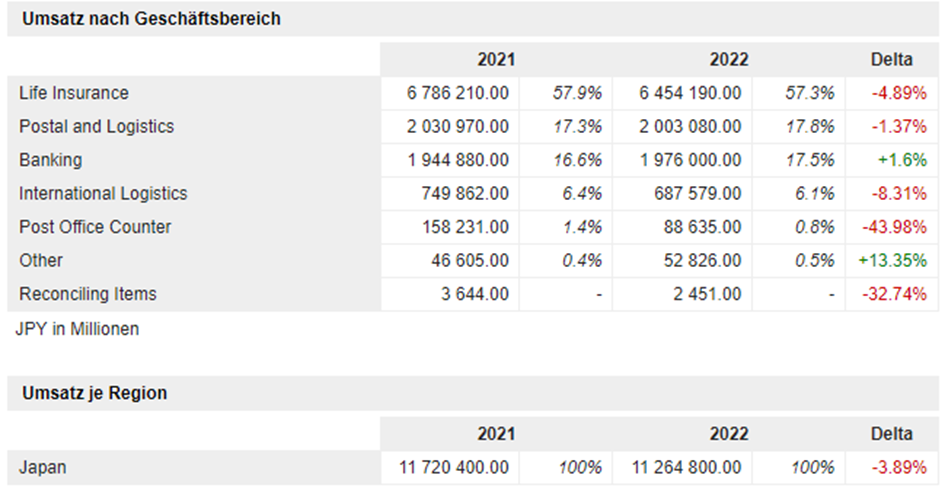Select the International Logistics row label
945x488 pixels.
pyautogui.click(x=103, y=194)
